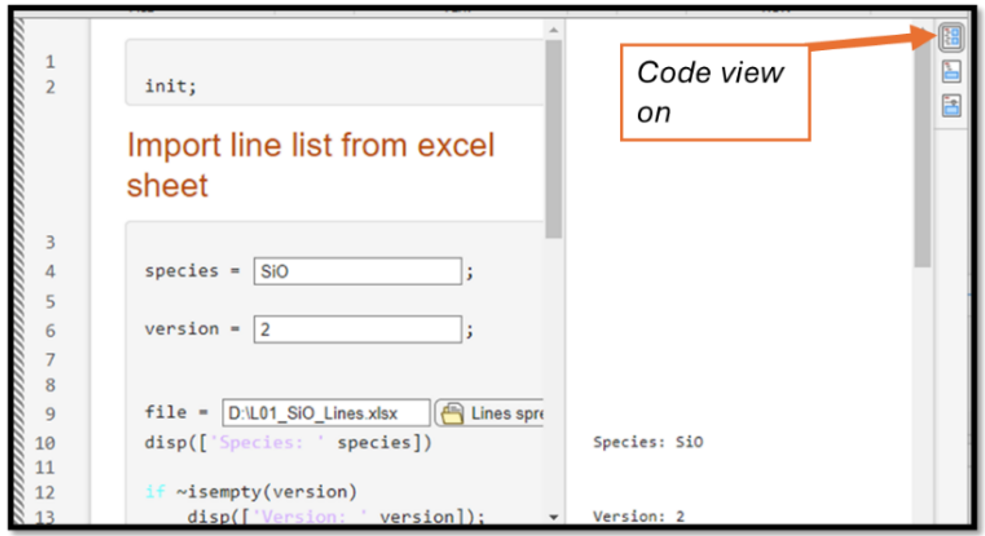Image resolution: width=985 pixels, height=536 pixels.
Task: Click the 'Version: 2' output text
Action: tap(638, 517)
